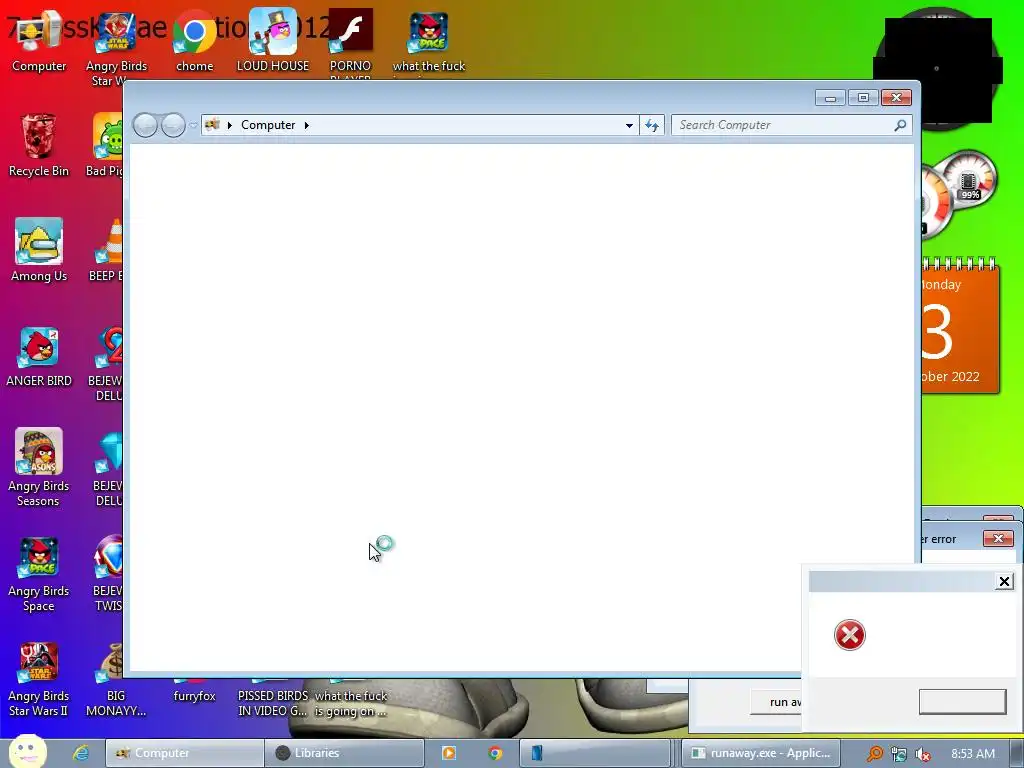Click the magnifier tray icon

[x=874, y=754]
